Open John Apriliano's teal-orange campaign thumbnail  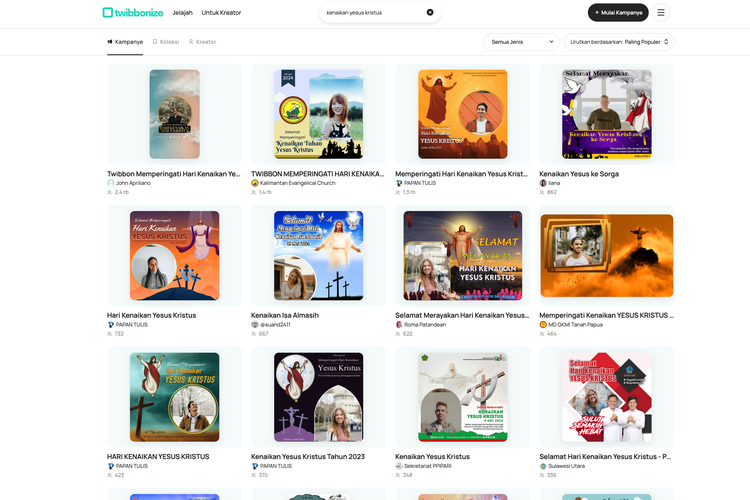point(175,114)
